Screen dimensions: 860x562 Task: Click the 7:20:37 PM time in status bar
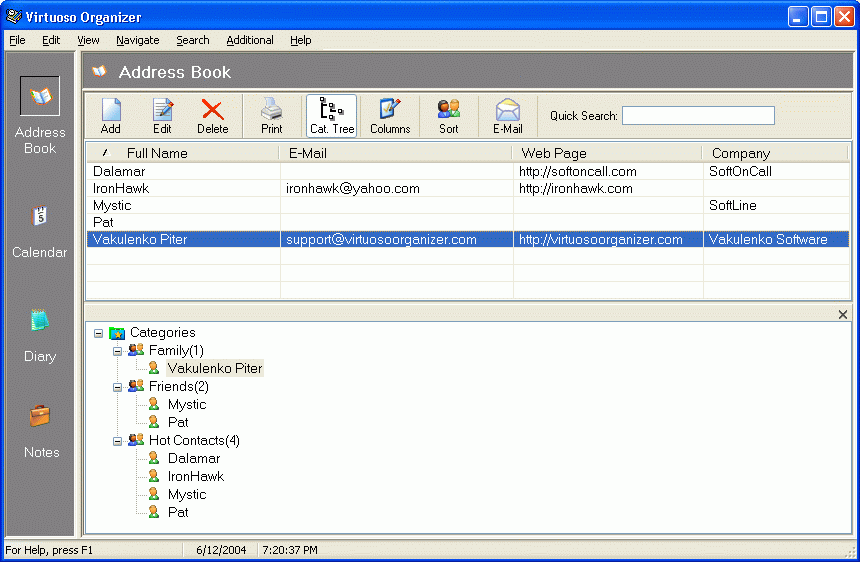(290, 550)
